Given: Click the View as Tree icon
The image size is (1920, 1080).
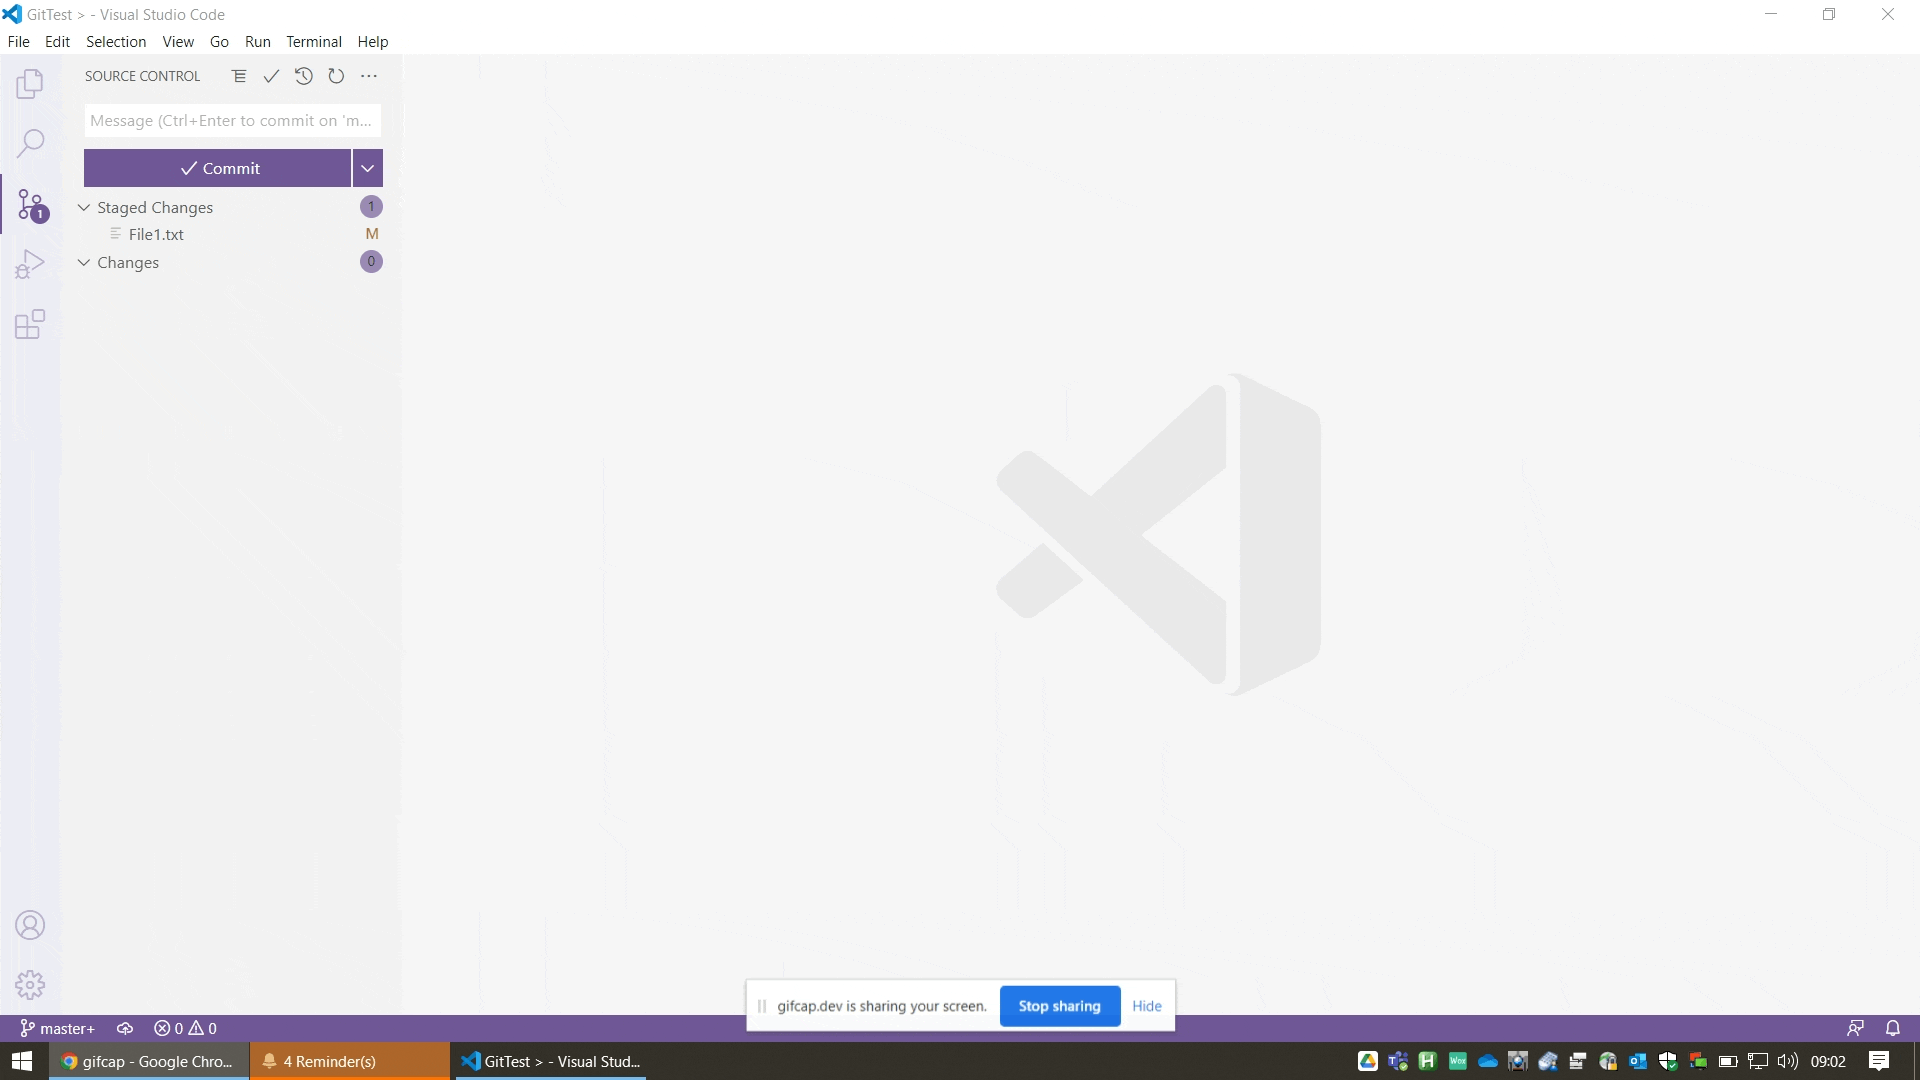Looking at the screenshot, I should coord(239,76).
